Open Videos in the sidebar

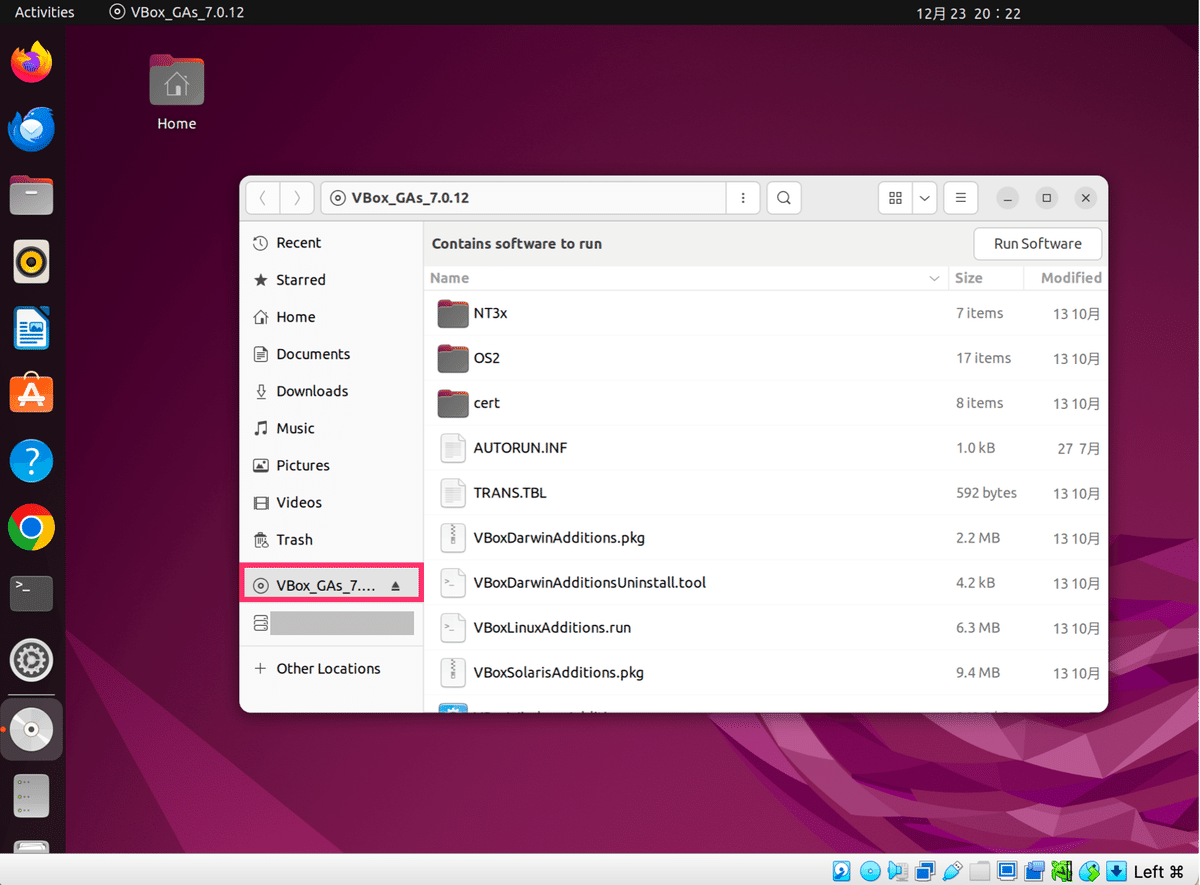point(331,502)
